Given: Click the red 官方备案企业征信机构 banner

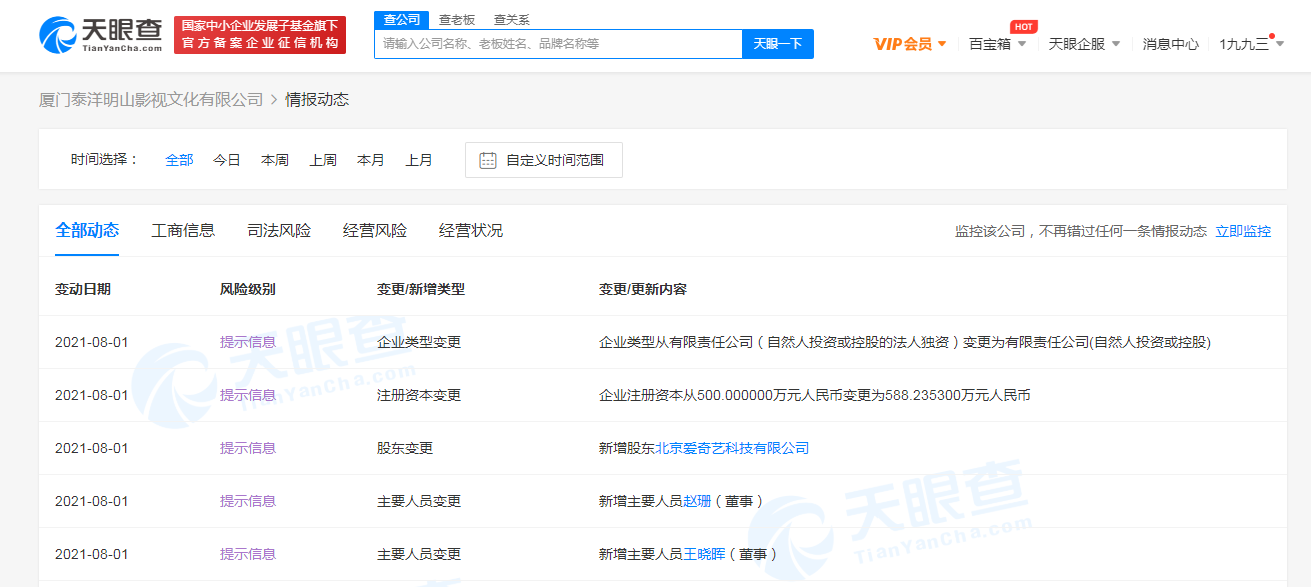Looking at the screenshot, I should (260, 35).
